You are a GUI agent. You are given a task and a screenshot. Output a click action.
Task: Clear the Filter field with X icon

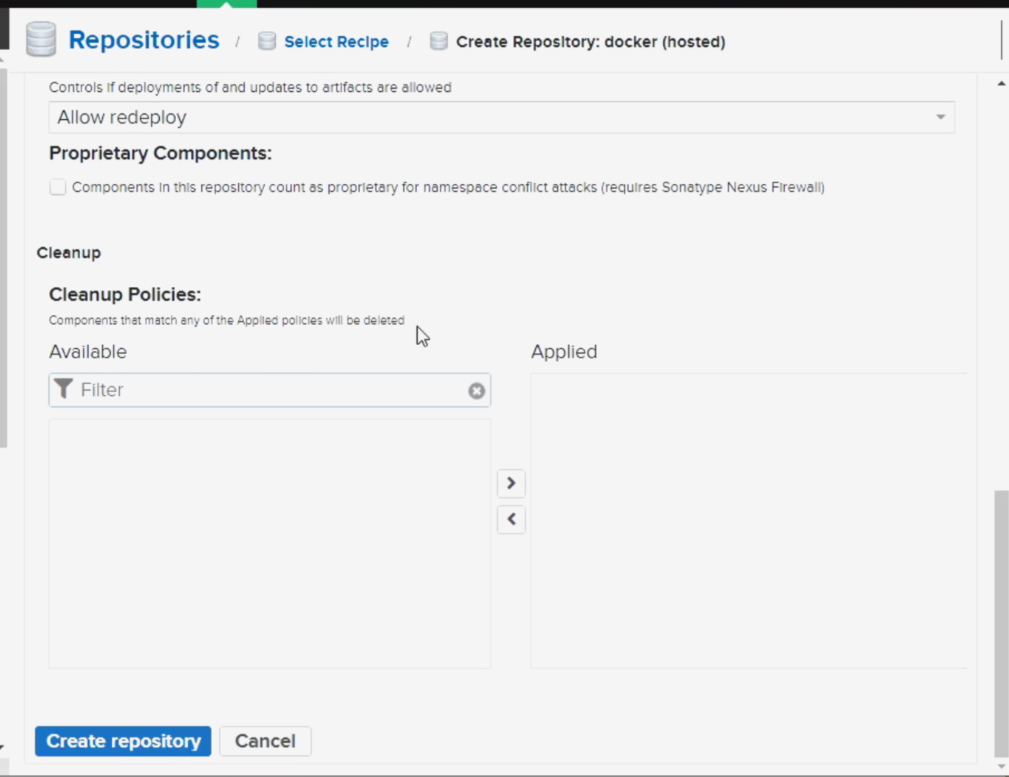coord(476,391)
